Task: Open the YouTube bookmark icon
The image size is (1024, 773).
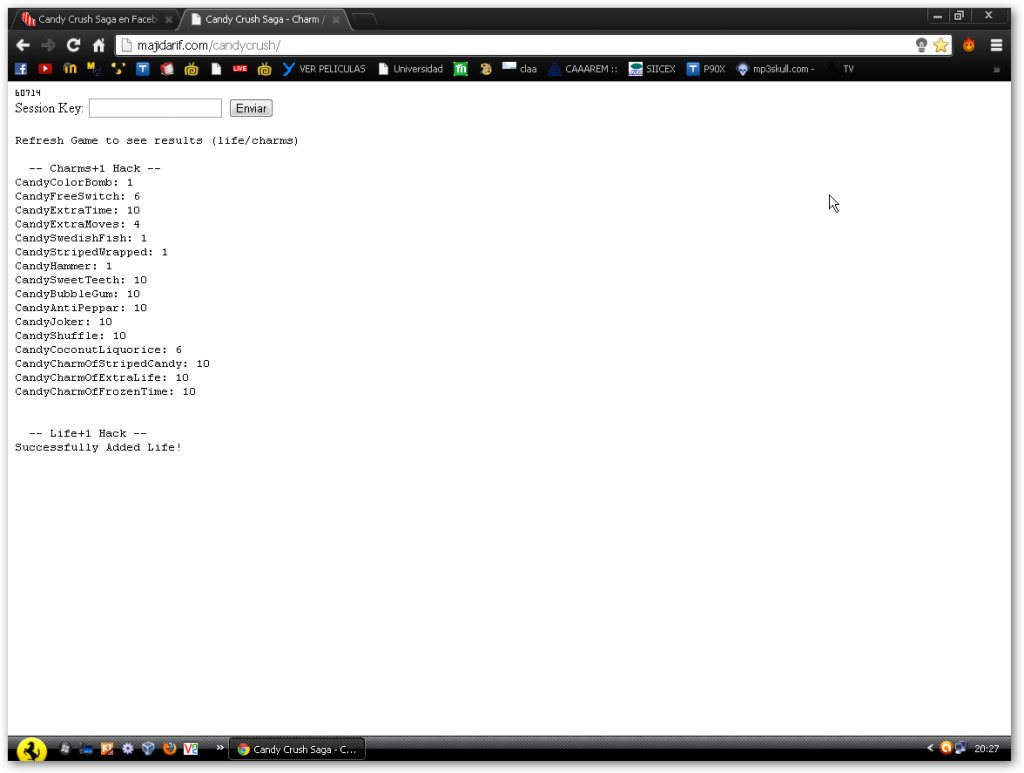Action: pyautogui.click(x=45, y=69)
